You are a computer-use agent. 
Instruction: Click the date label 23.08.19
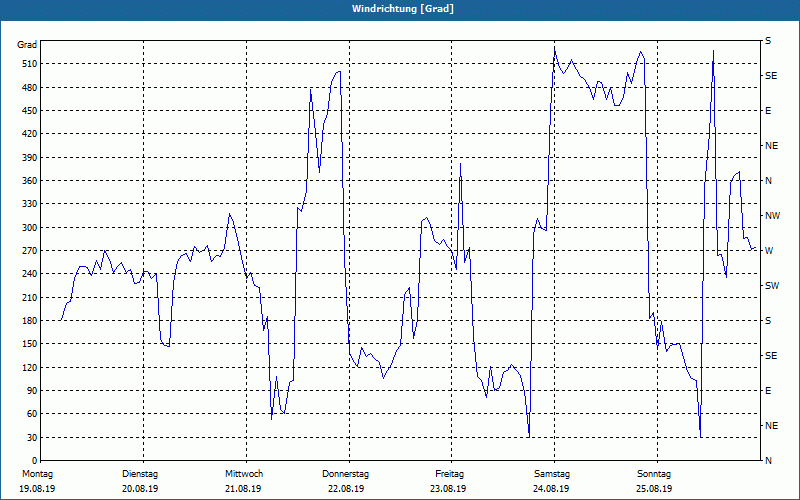pos(448,489)
